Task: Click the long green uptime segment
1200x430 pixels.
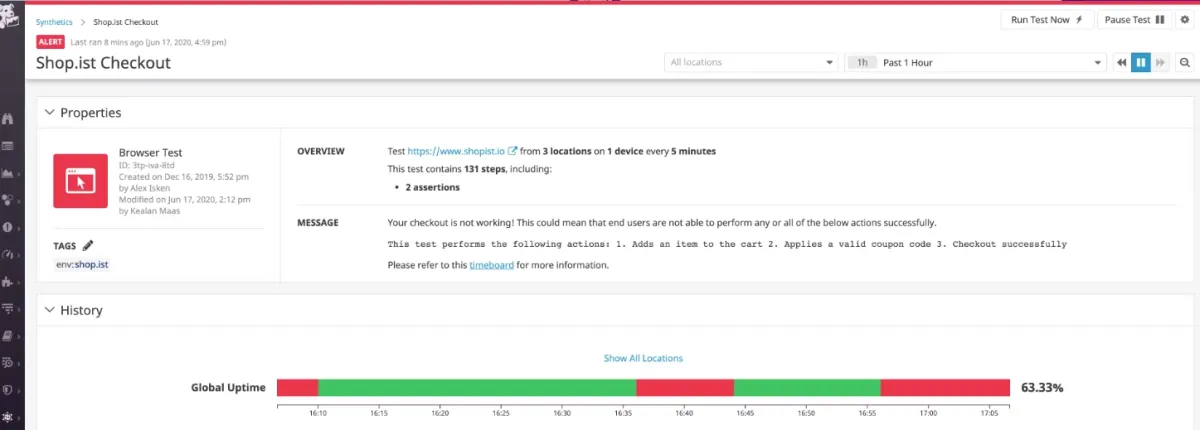Action: [477, 387]
